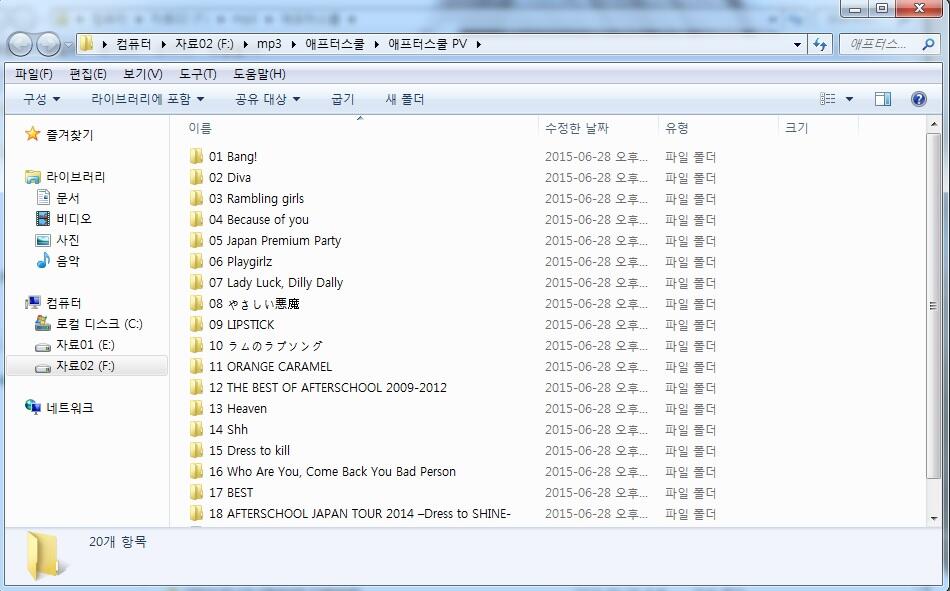Click folder icon of 05 Japan Premium Party
Viewport: 950px width, 591px height.
click(x=196, y=241)
